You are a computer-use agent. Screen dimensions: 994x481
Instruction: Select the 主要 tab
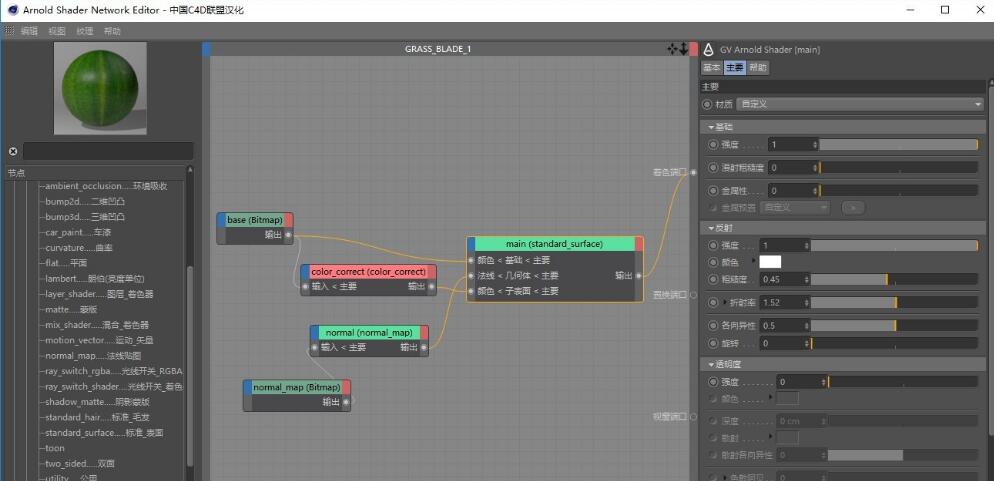click(735, 67)
